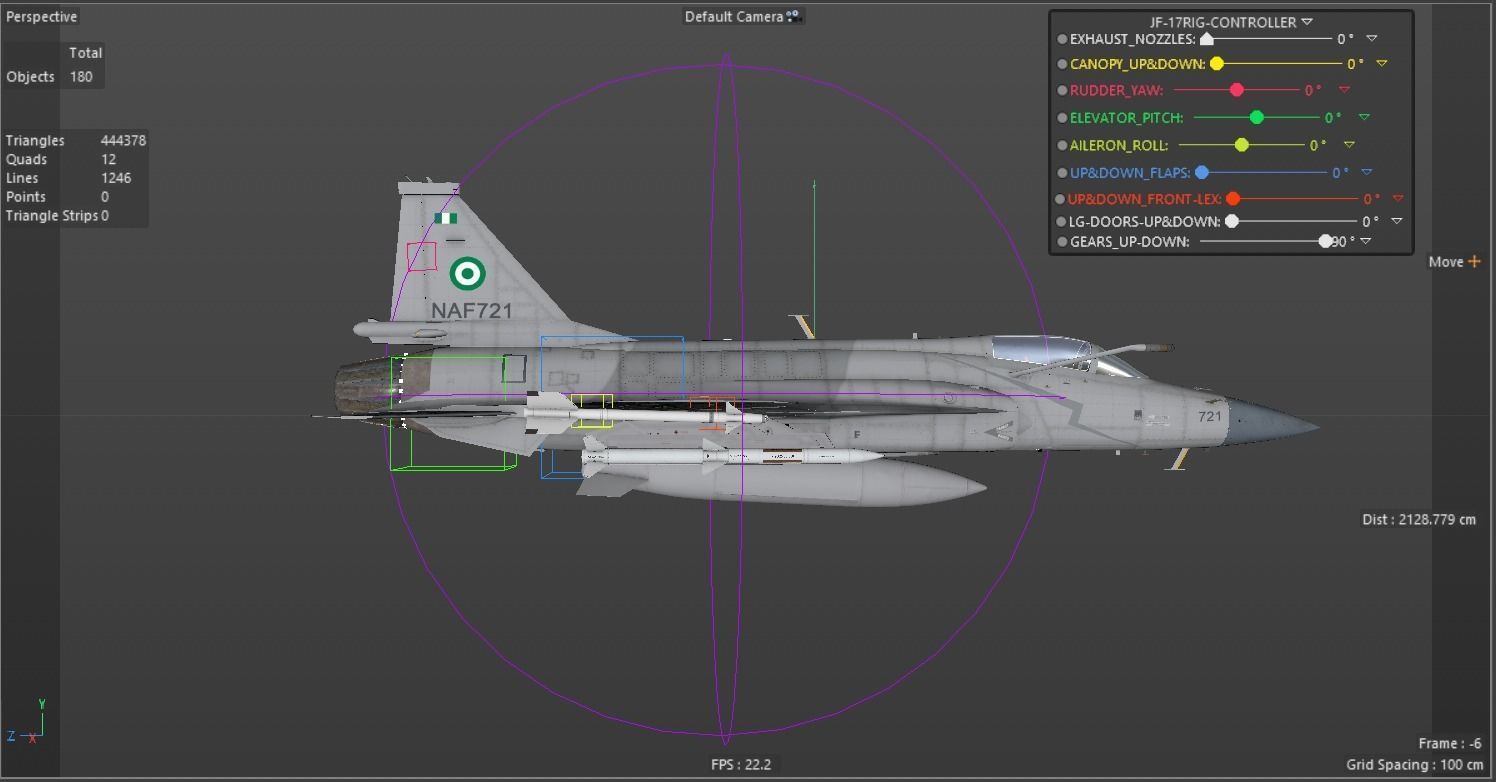
Task: Open the ELEVATOR_PITCH green triangle dropdown
Action: [1364, 118]
